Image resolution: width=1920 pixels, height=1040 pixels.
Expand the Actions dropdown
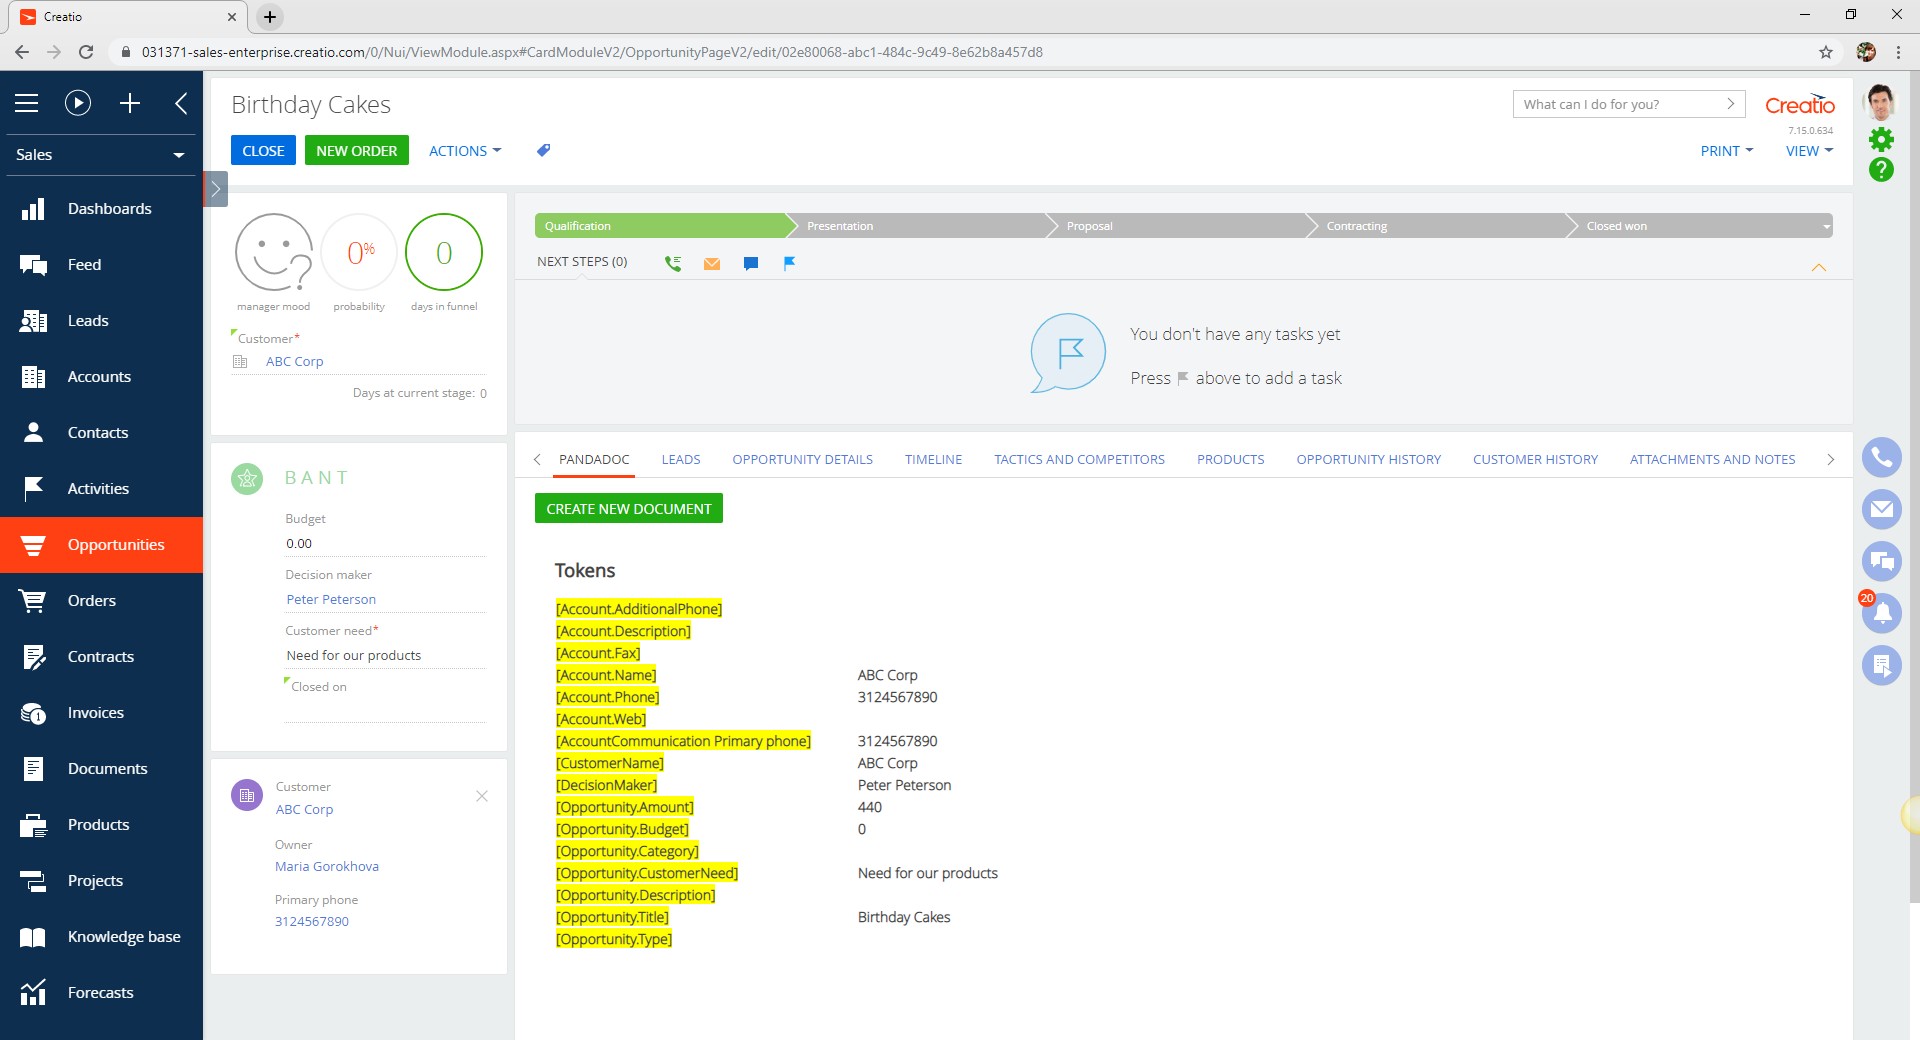tap(464, 151)
